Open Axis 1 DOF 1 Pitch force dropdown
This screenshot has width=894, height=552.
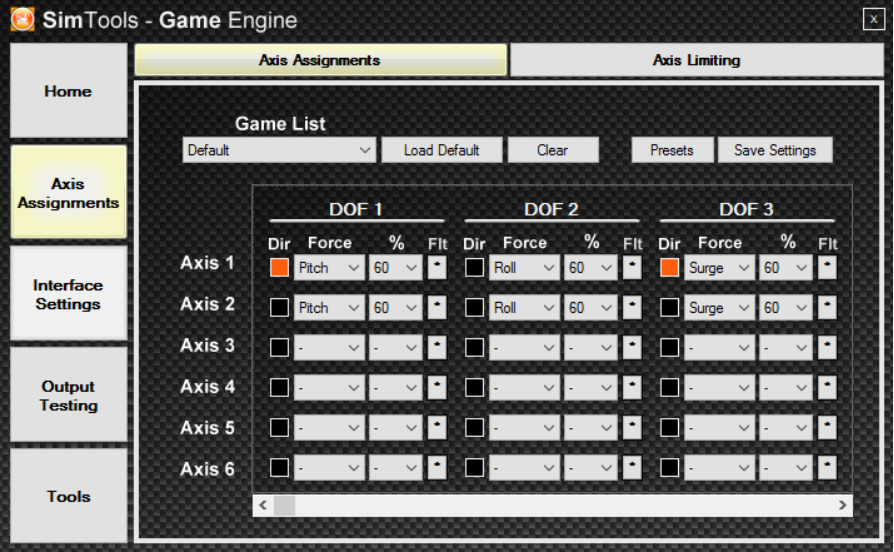point(329,268)
